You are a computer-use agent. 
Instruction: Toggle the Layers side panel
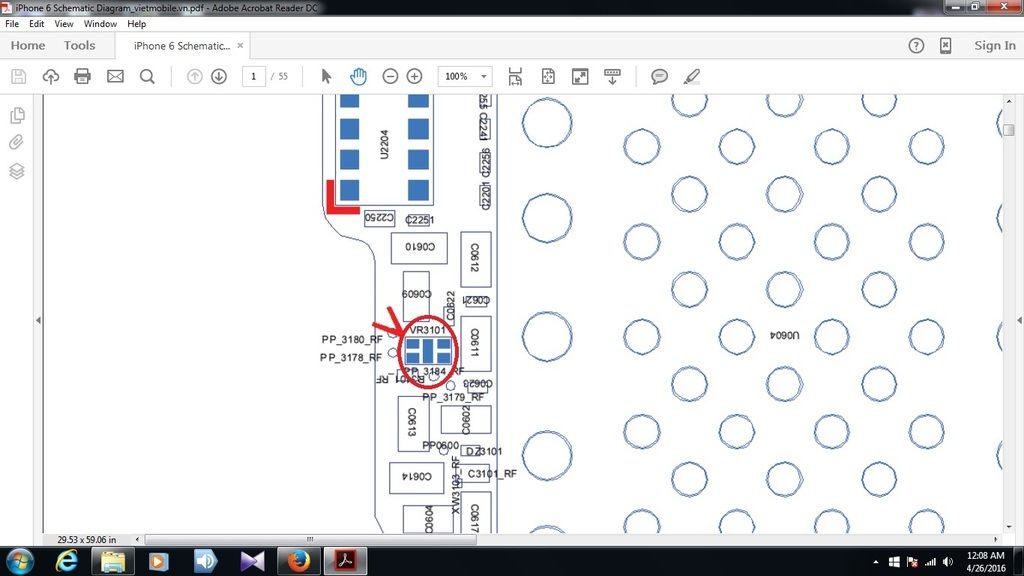(x=17, y=171)
